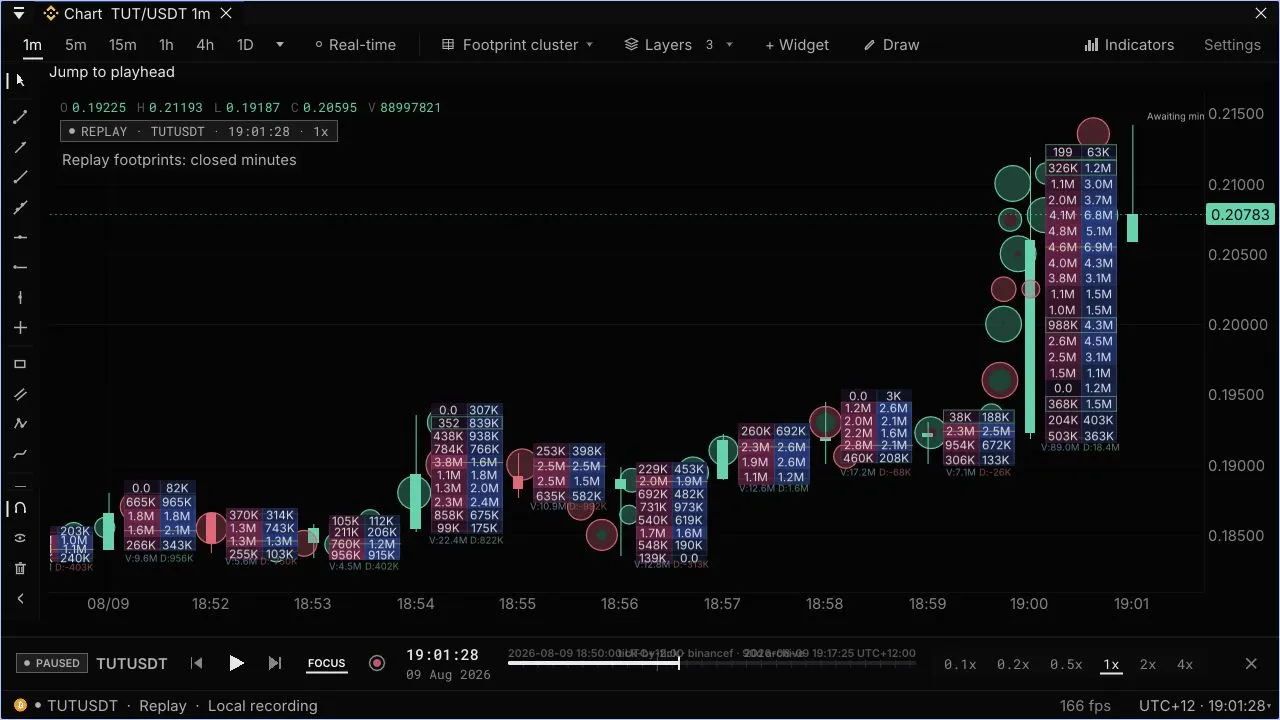Skip replay to start
Viewport: 1280px width, 720px height.
pyautogui.click(x=197, y=663)
